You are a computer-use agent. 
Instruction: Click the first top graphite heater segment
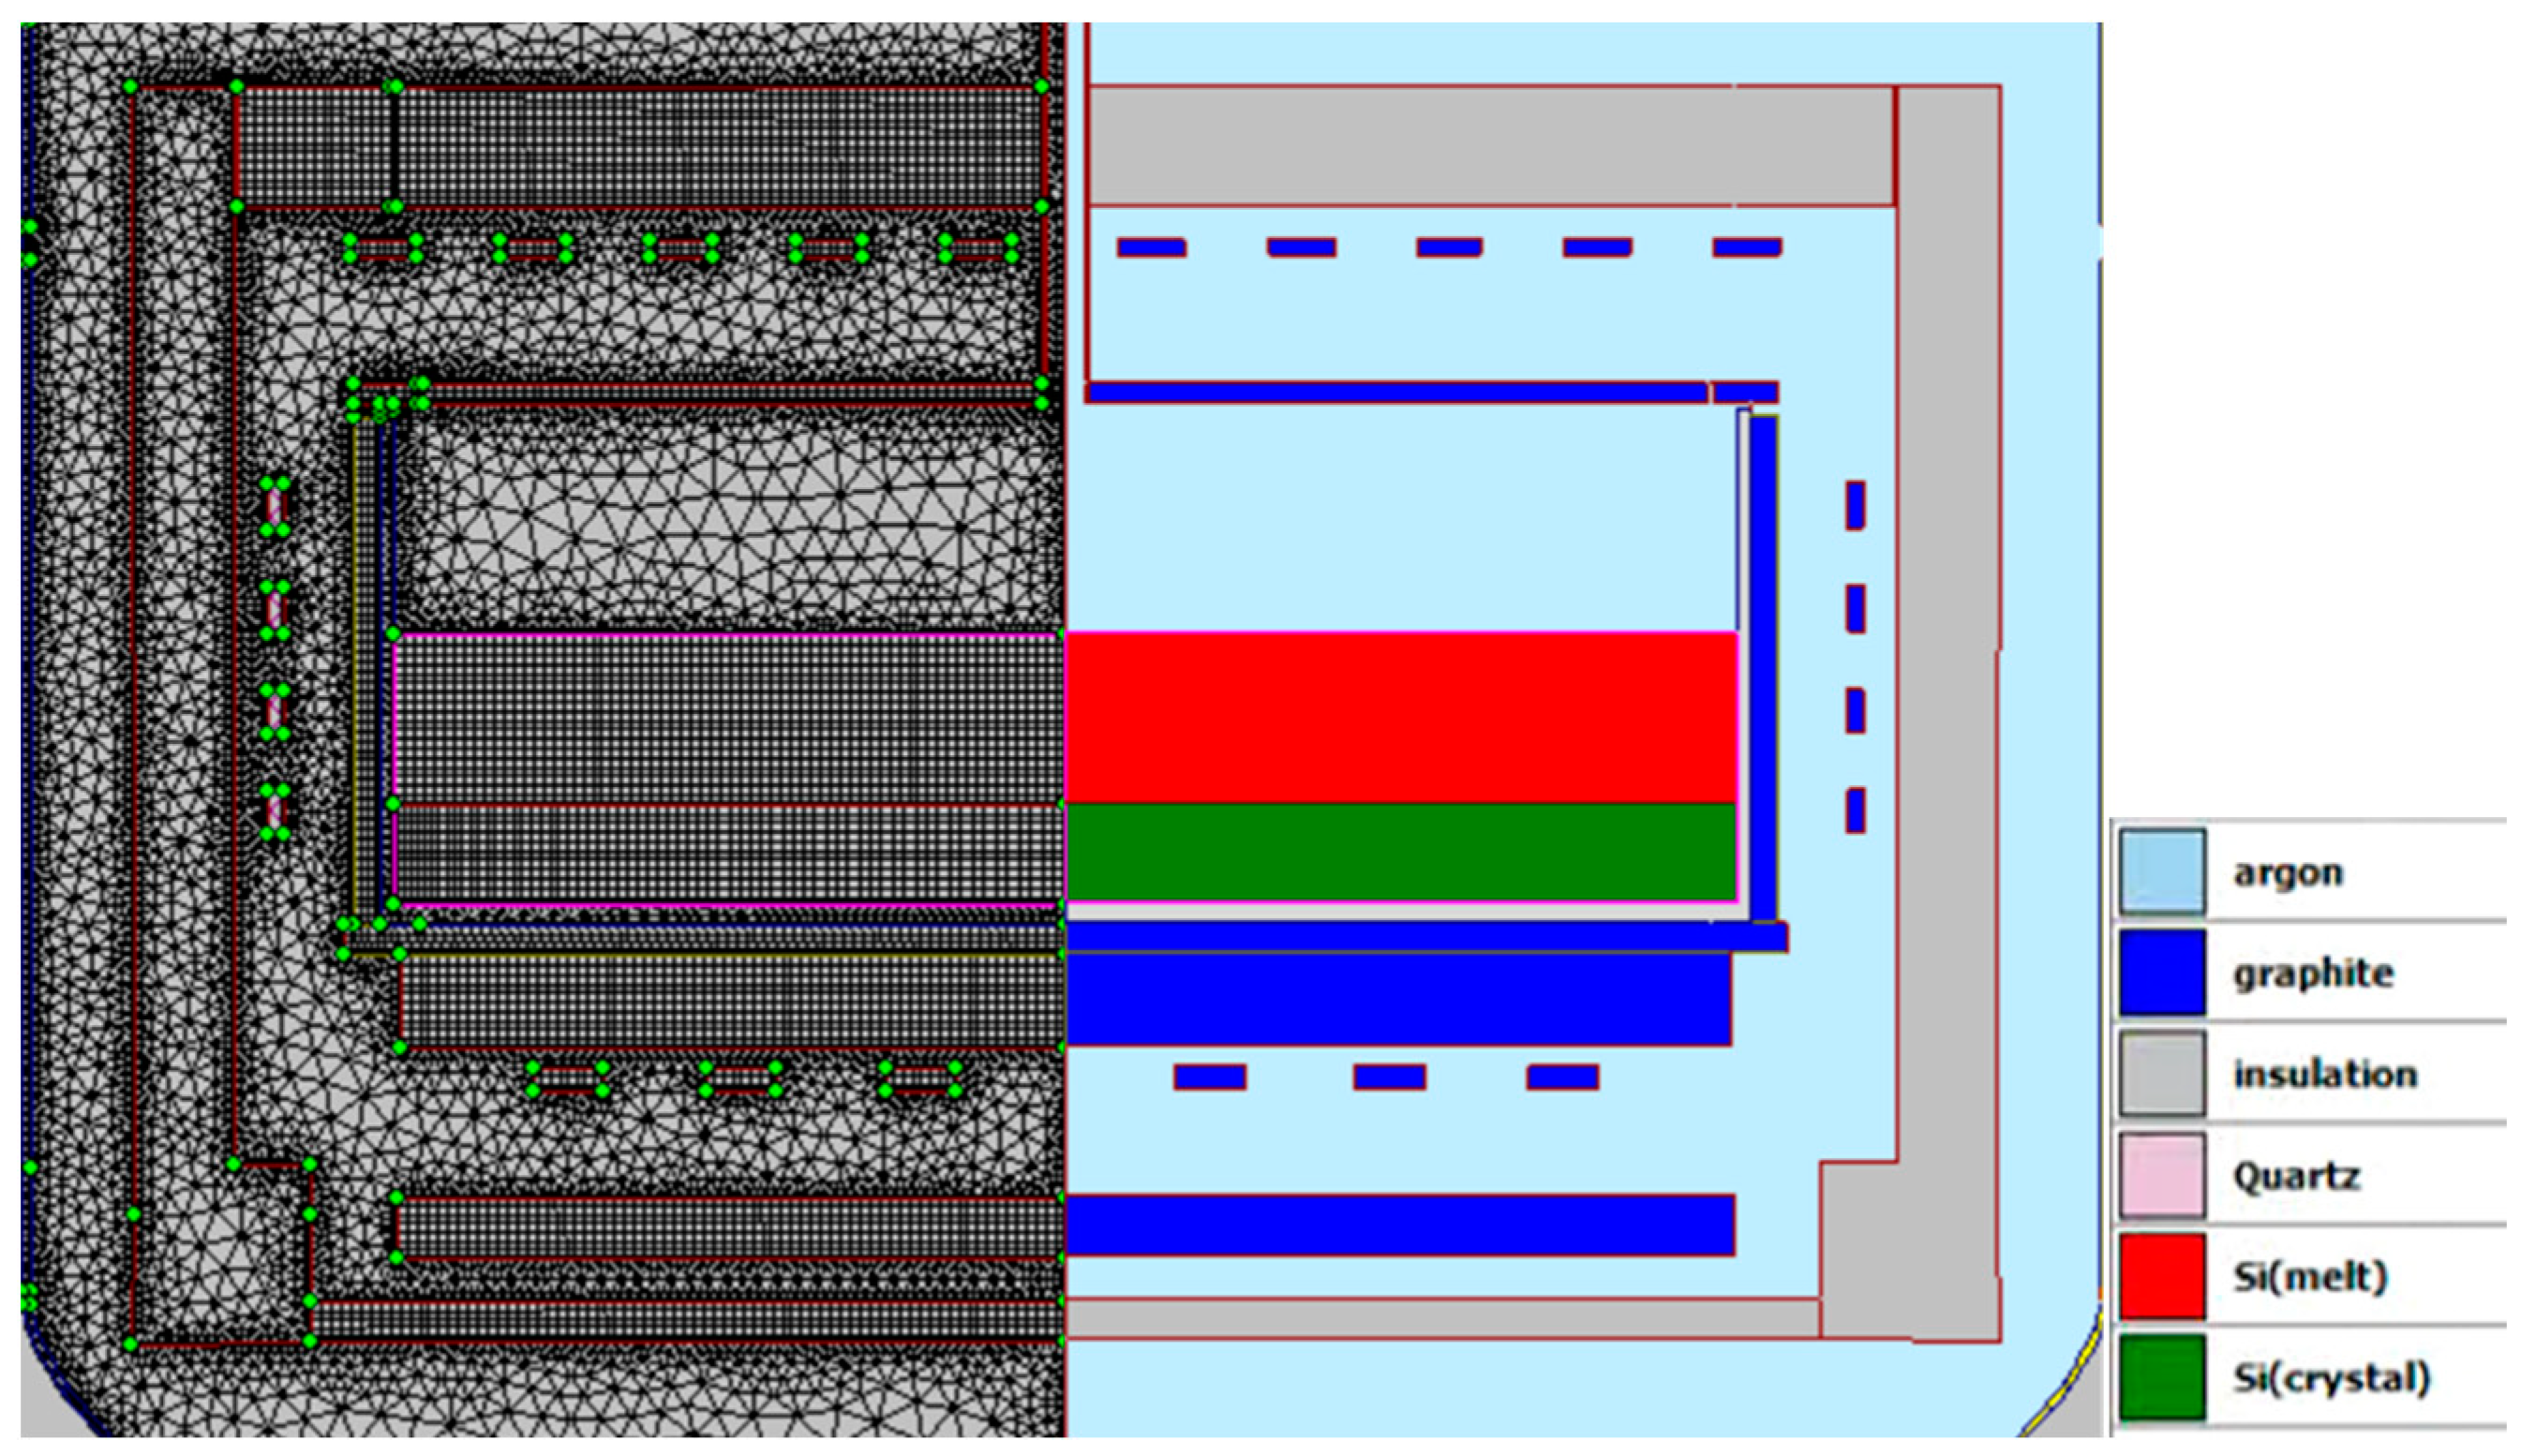point(1151,247)
